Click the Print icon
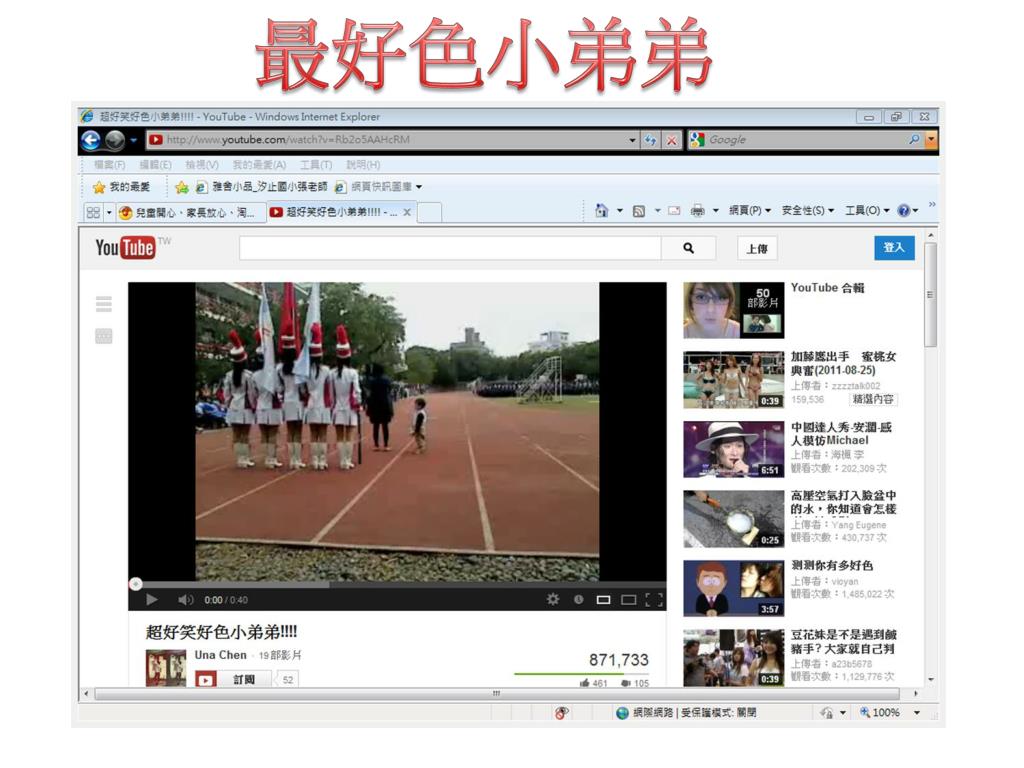Viewport: 1024px width, 768px height. pyautogui.click(x=697, y=210)
